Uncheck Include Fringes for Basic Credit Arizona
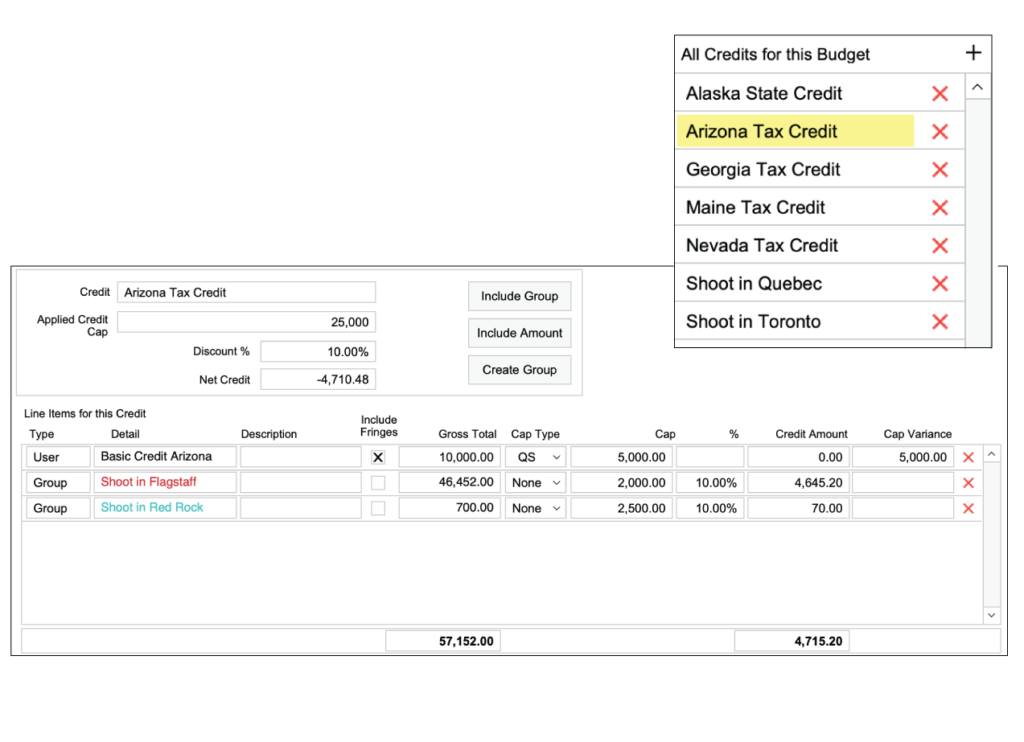The width and height of the screenshot is (1024, 742). coord(378,457)
